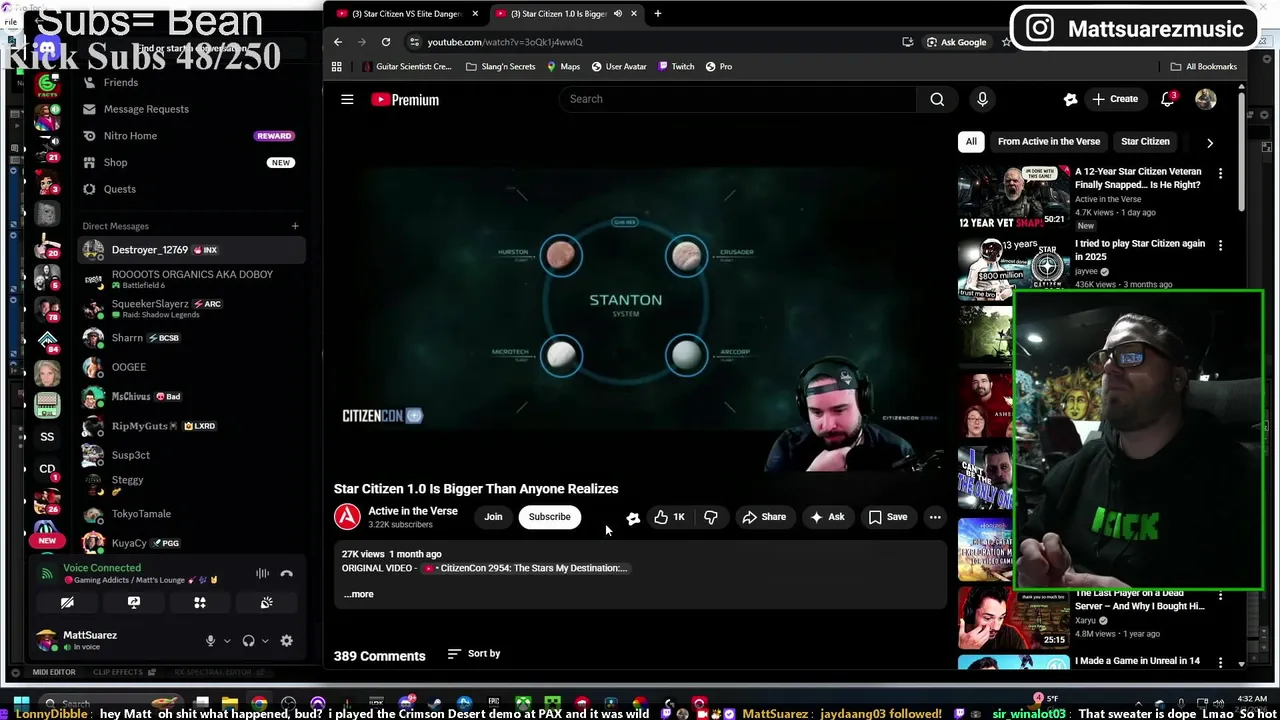Viewport: 1280px width, 720px height.
Task: Turn on camera in Discord voice panel
Action: pos(67,602)
